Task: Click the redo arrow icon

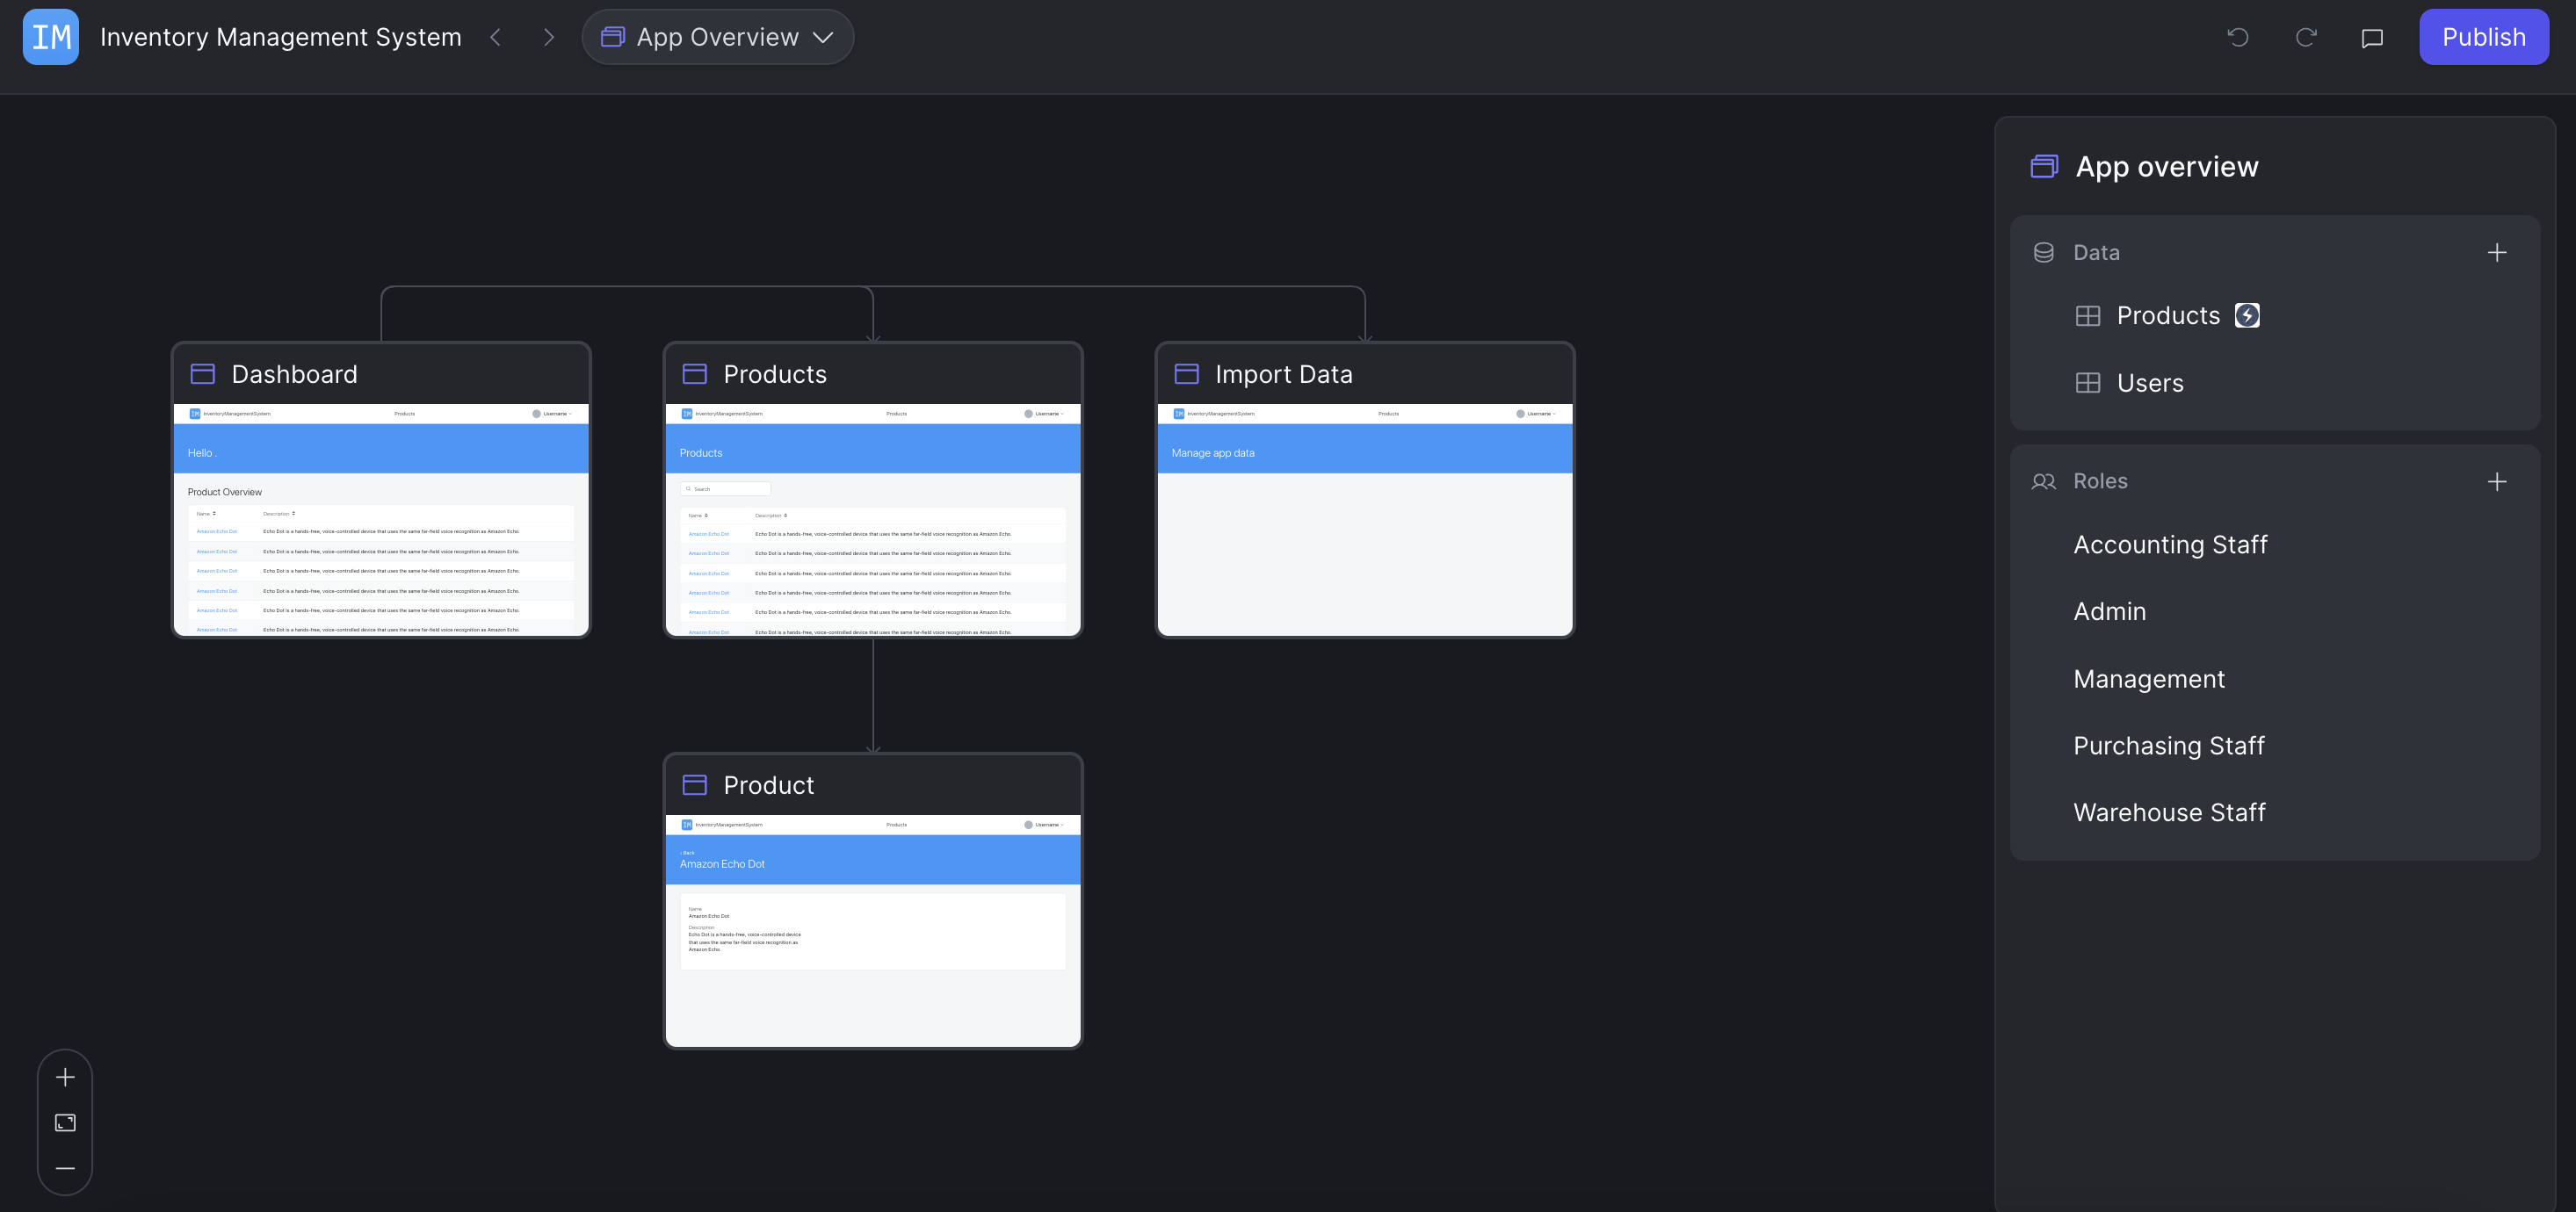Action: tap(2306, 37)
